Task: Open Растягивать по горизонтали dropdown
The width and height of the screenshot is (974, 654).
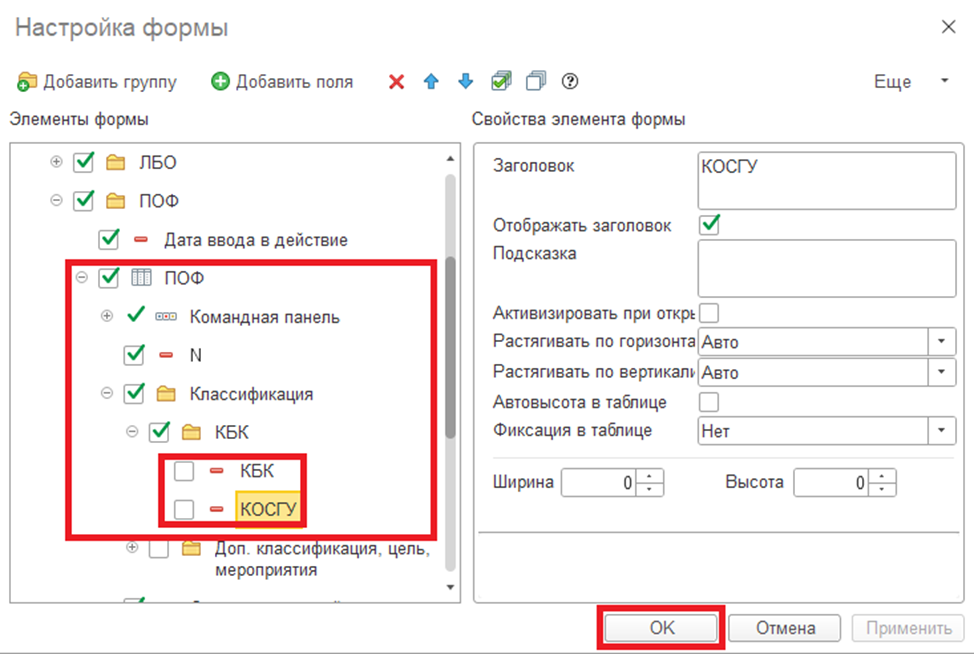Action: click(942, 342)
